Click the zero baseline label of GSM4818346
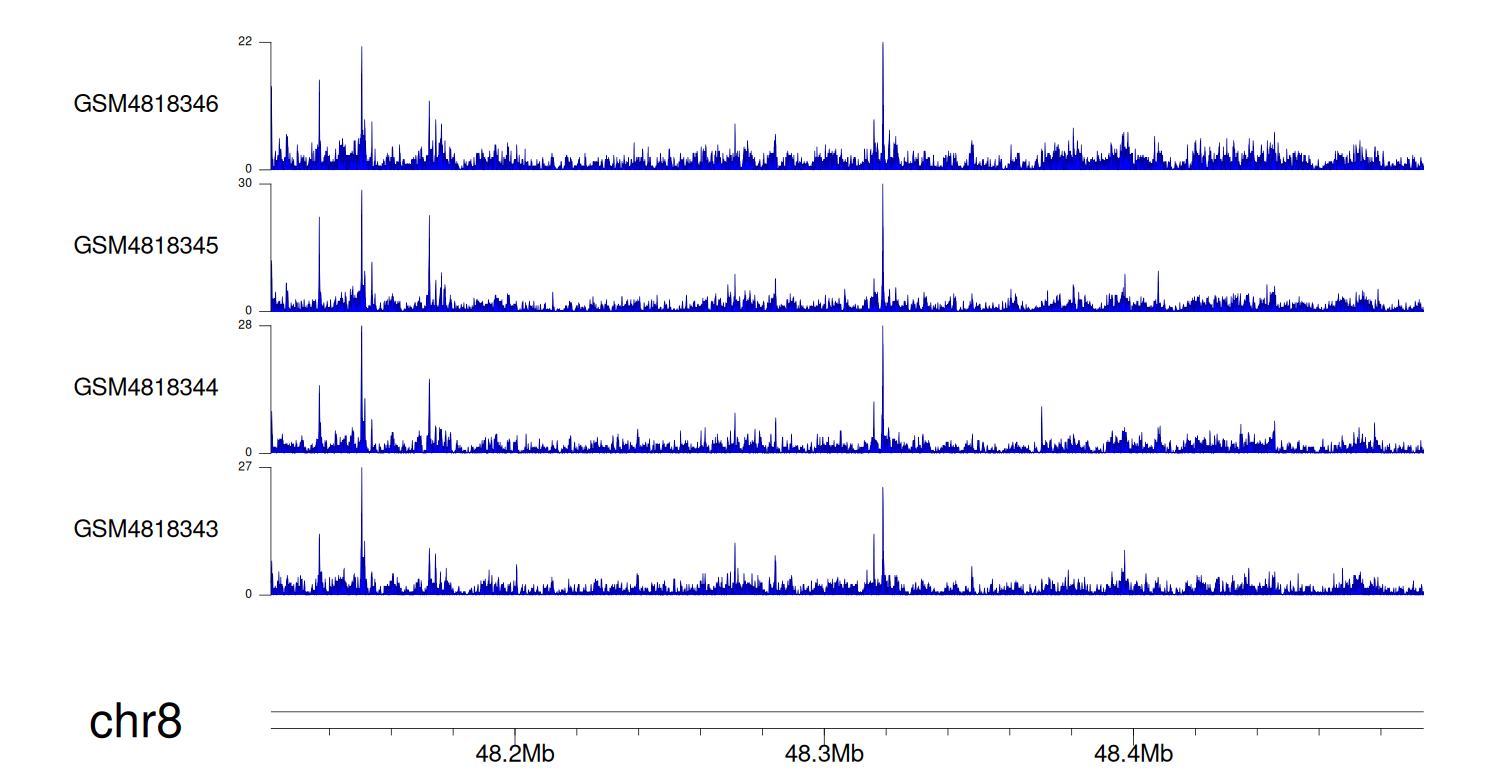Image resolution: width=1500 pixels, height=780 pixels. pyautogui.click(x=249, y=169)
